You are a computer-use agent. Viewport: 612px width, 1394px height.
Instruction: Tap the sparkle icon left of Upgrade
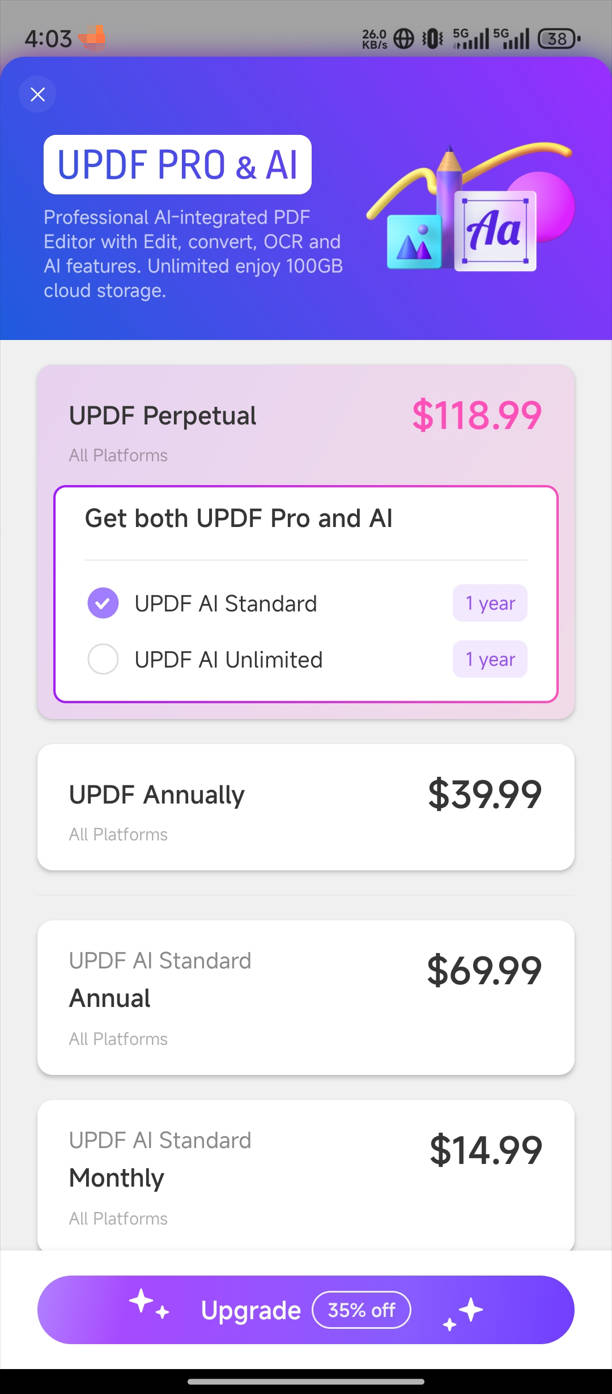click(x=148, y=1304)
